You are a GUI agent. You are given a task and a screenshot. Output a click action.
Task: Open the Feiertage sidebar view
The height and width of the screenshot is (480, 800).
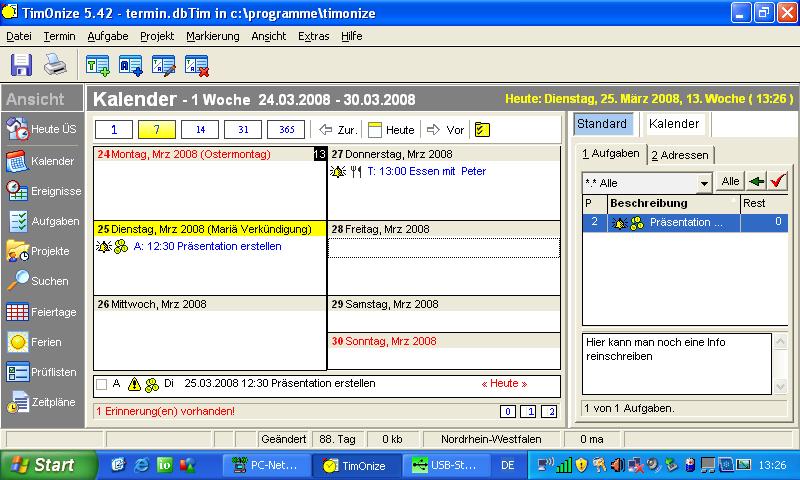[42, 312]
